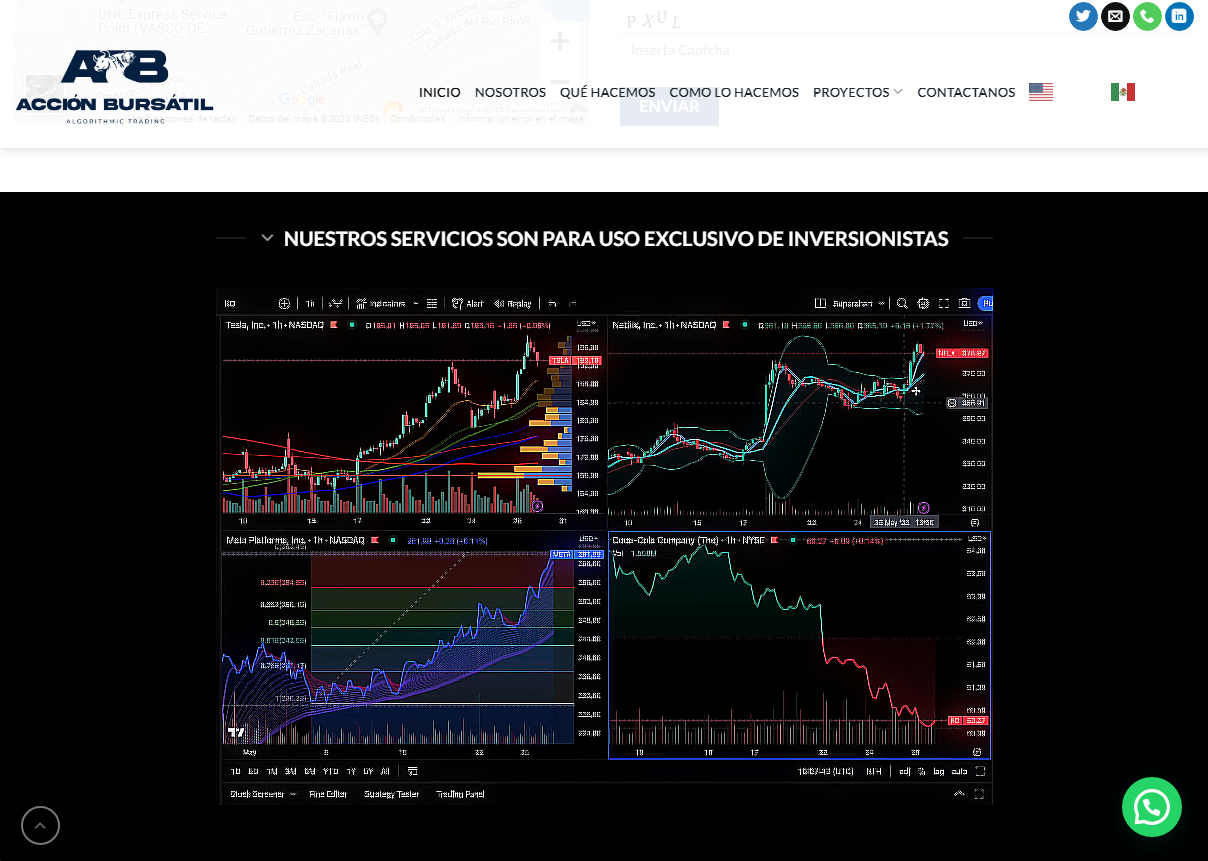Toggle the log scale button
This screenshot has width=1208, height=861.
(938, 771)
